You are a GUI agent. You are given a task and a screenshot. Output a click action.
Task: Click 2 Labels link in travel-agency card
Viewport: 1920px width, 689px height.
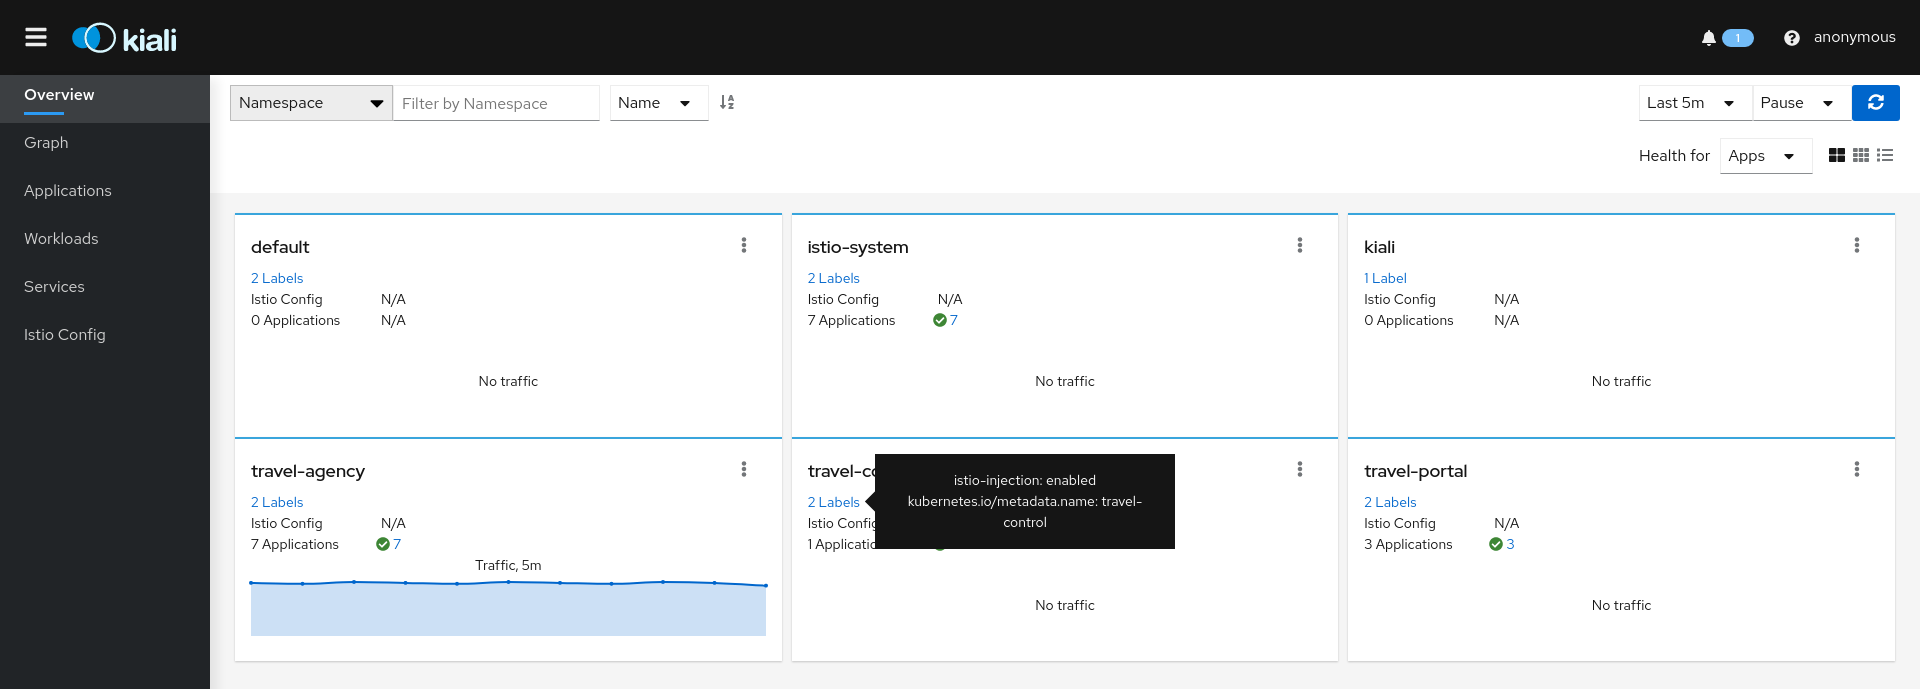277,502
